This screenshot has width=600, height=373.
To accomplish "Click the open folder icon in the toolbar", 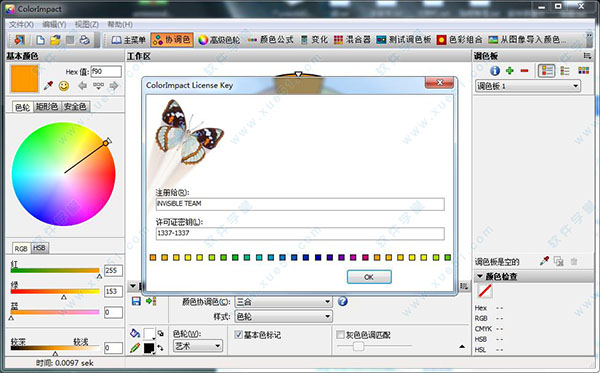I will coord(55,40).
